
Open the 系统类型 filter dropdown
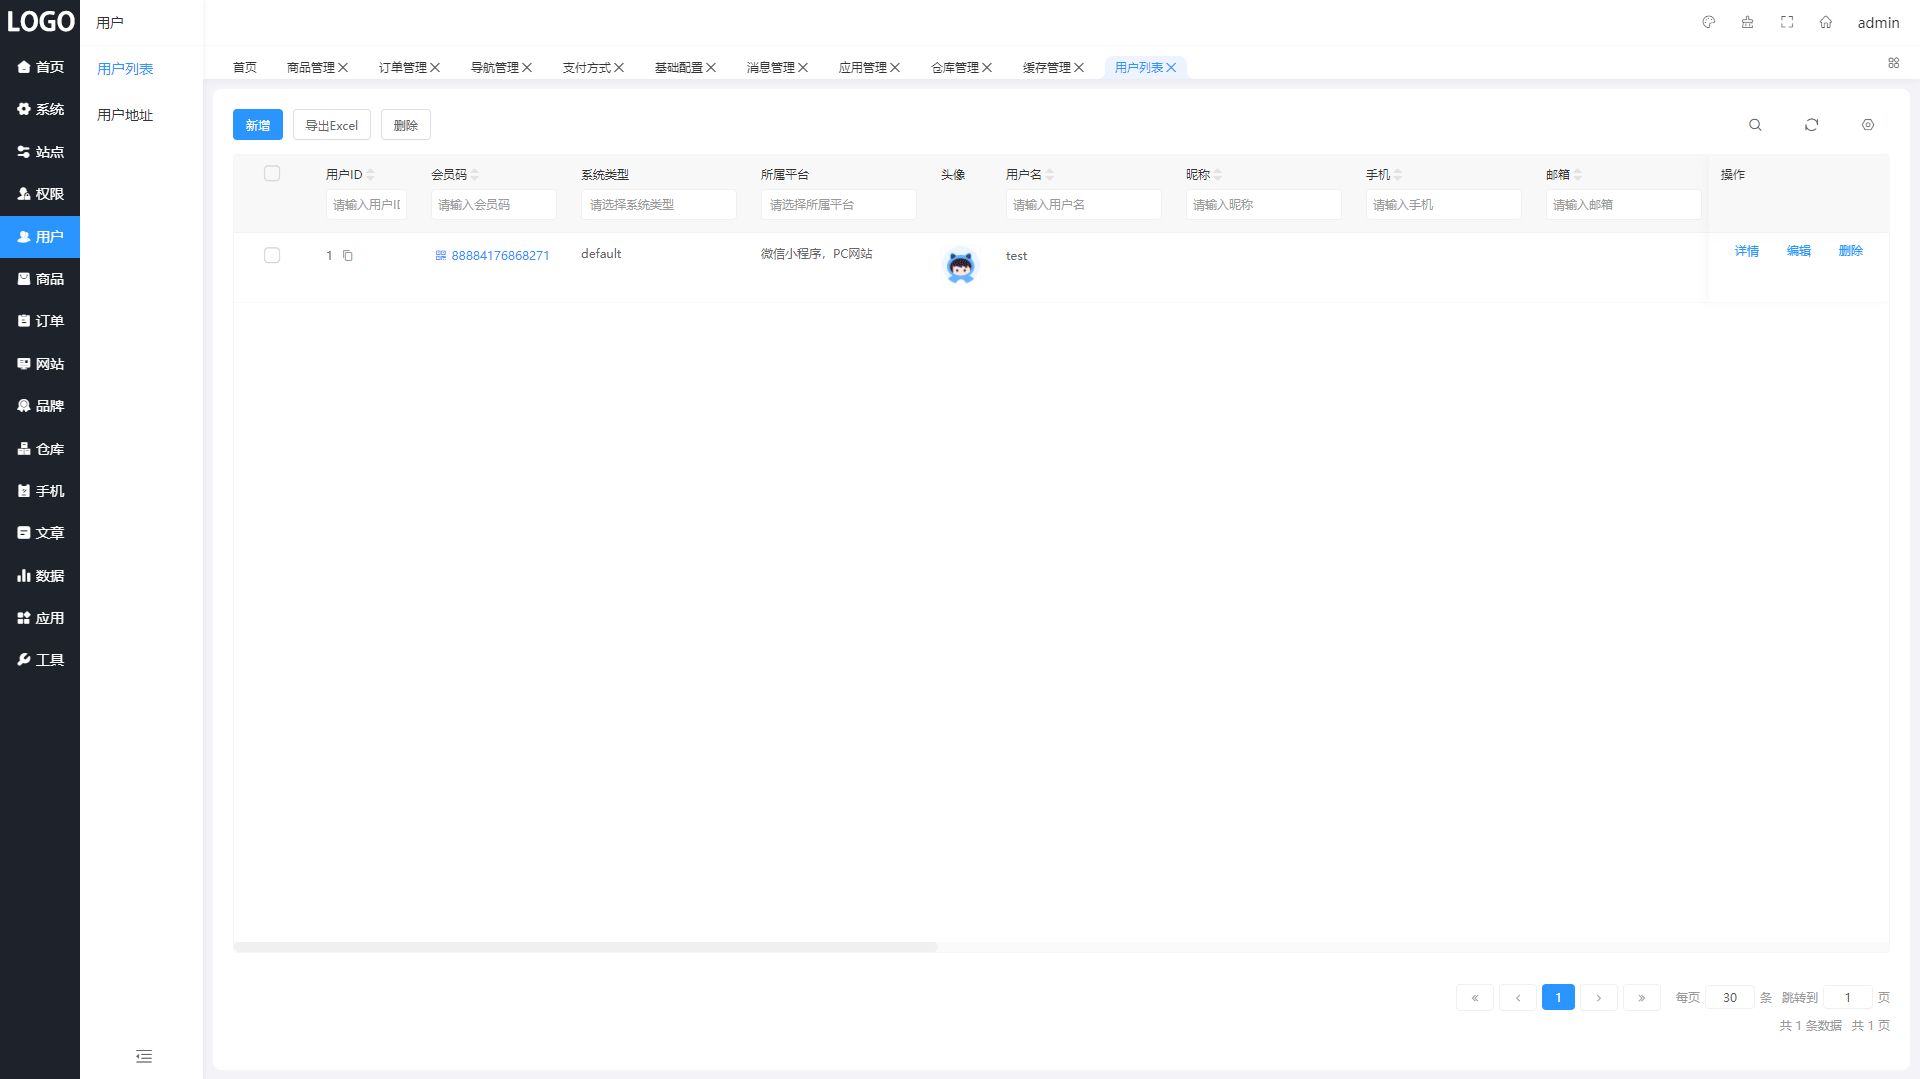tap(659, 204)
